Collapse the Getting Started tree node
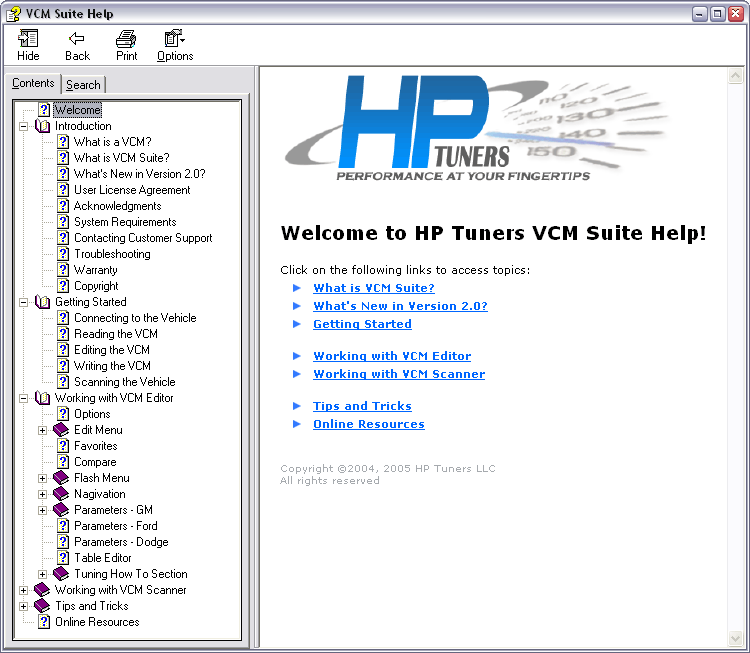Image resolution: width=750 pixels, height=653 pixels. [23, 303]
